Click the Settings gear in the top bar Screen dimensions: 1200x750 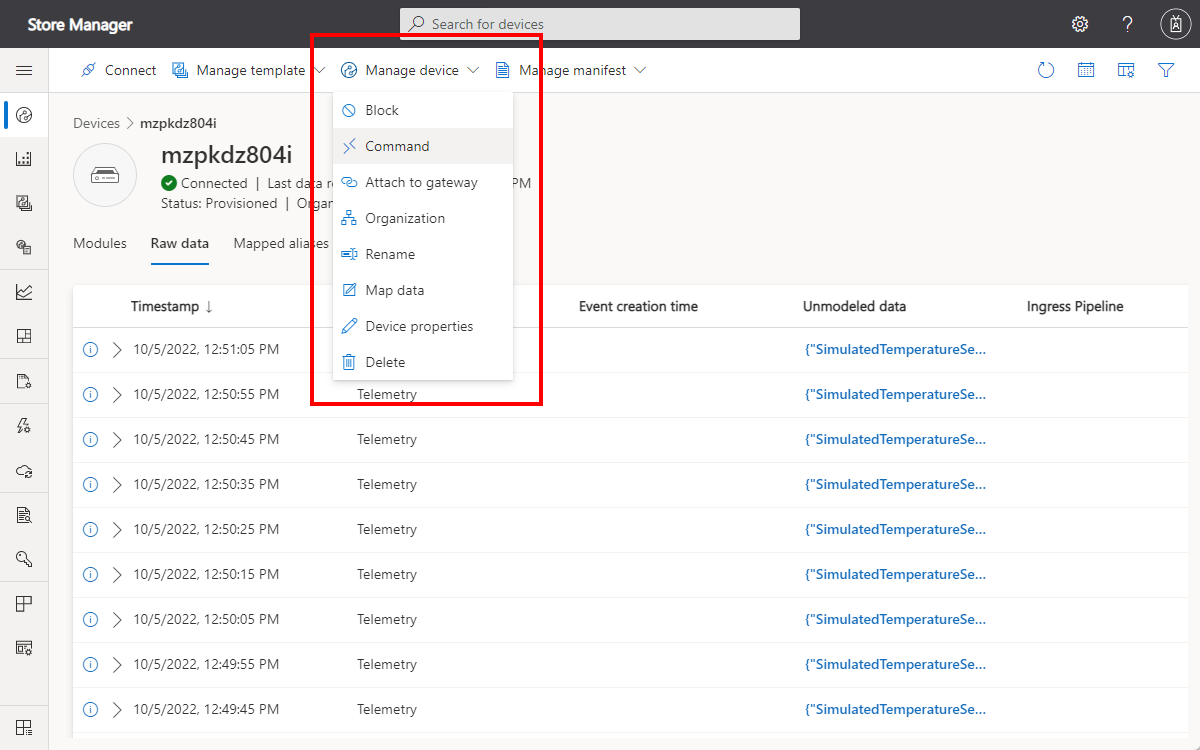coord(1079,23)
